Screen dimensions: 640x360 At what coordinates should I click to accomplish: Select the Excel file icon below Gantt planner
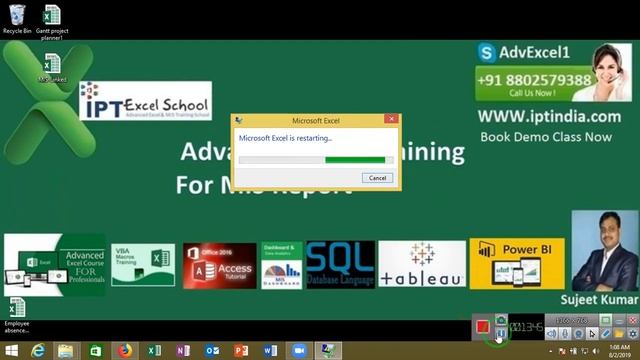52,67
